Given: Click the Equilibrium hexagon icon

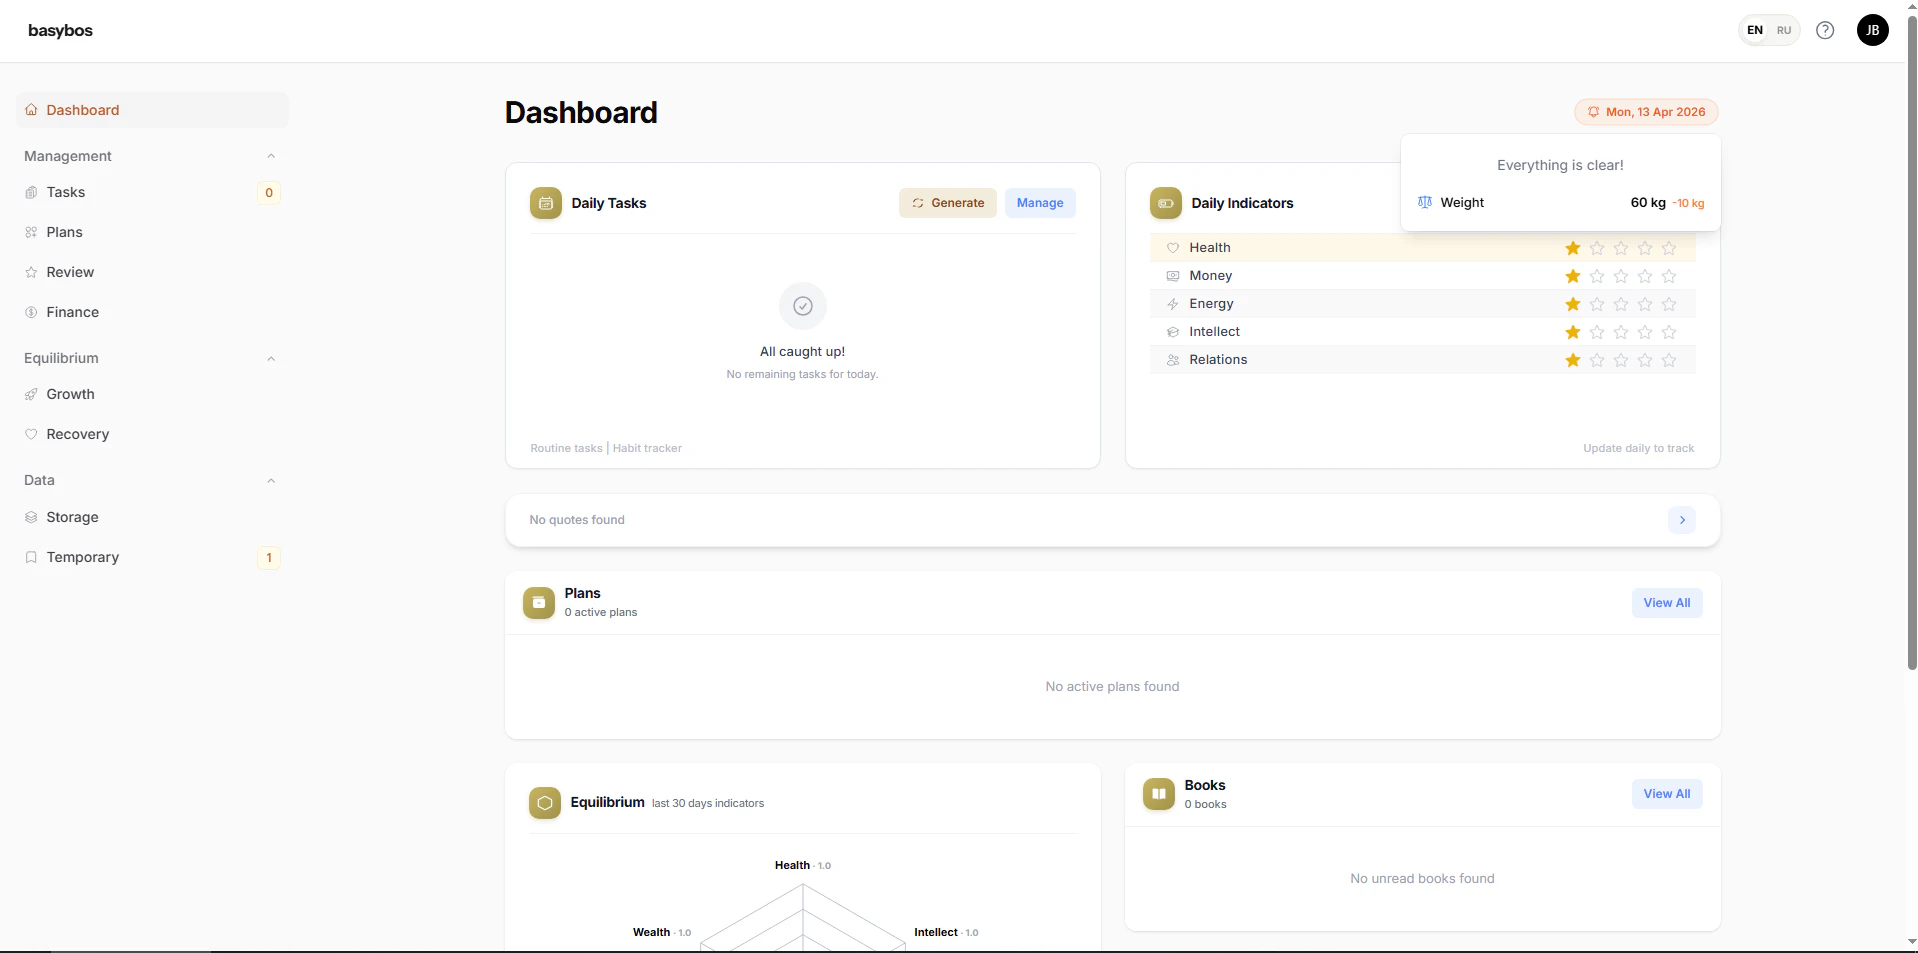Looking at the screenshot, I should (545, 802).
